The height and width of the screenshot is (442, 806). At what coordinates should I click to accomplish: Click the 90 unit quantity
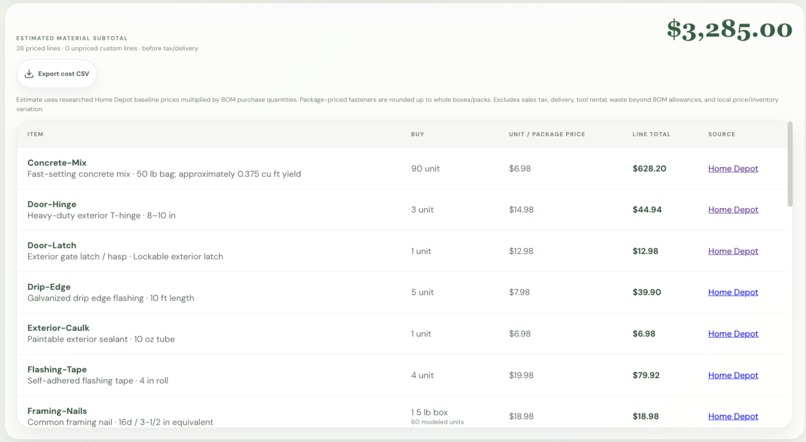(425, 169)
